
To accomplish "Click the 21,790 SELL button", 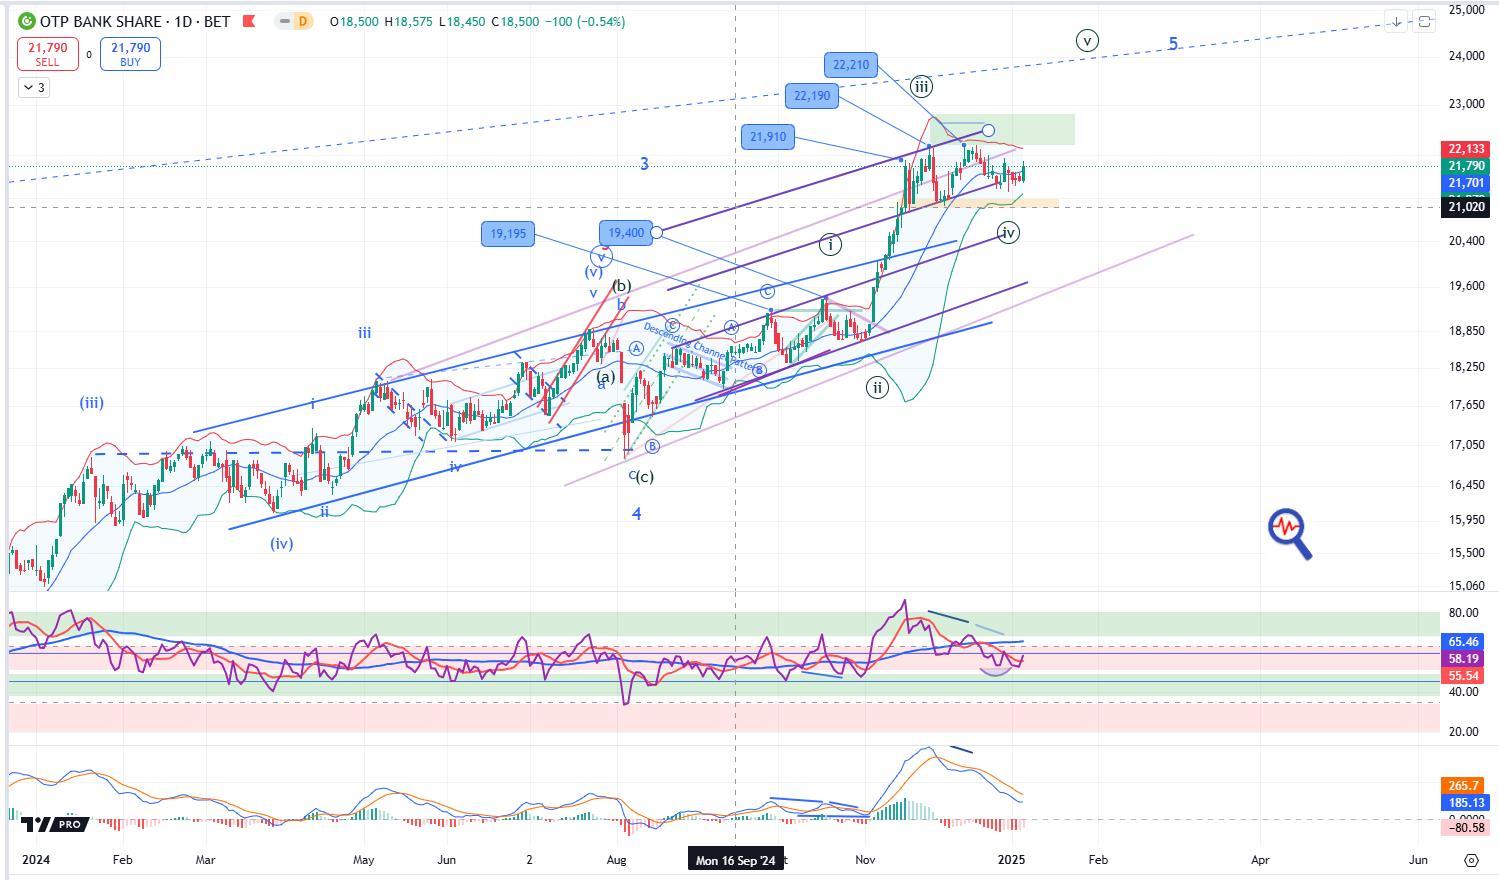I will pyautogui.click(x=47, y=54).
